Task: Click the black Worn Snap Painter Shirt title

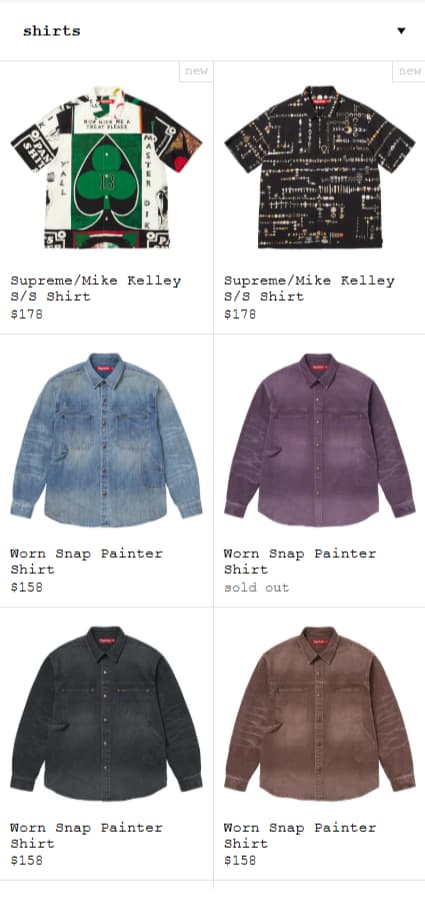Action: point(86,835)
